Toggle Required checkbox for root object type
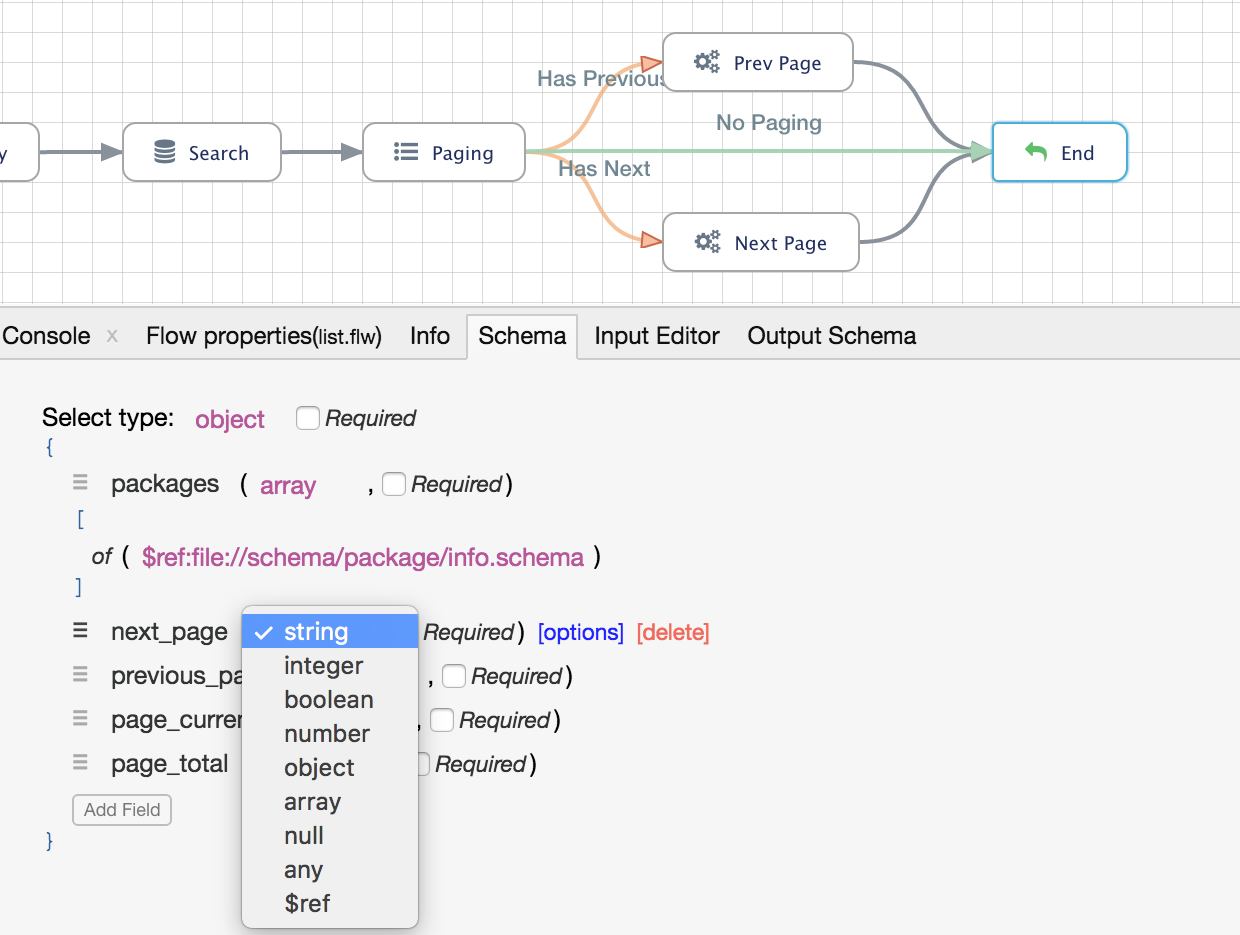This screenshot has width=1240, height=935. pyautogui.click(x=307, y=418)
